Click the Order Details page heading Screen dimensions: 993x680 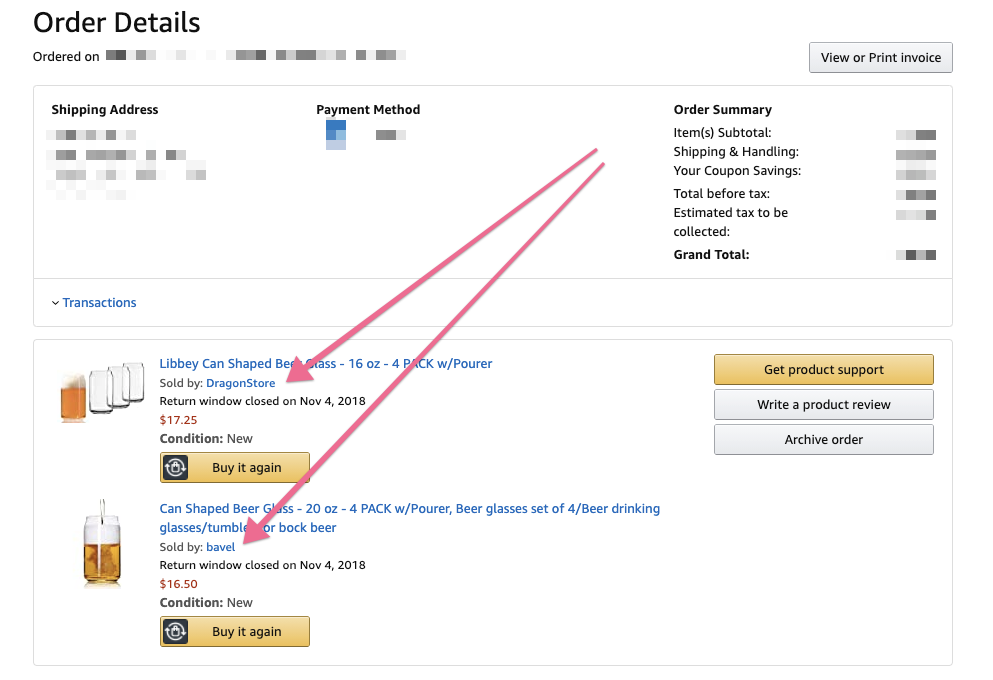pyautogui.click(x=117, y=23)
